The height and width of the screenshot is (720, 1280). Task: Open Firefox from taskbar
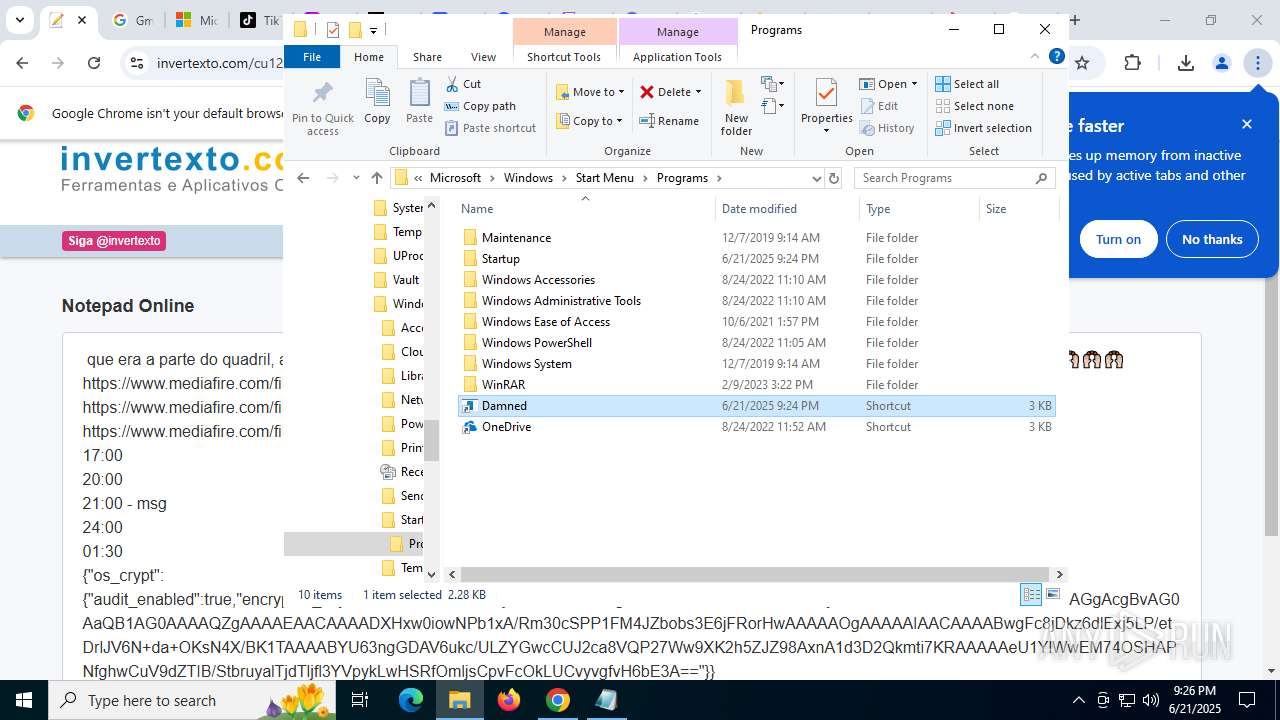pyautogui.click(x=509, y=700)
